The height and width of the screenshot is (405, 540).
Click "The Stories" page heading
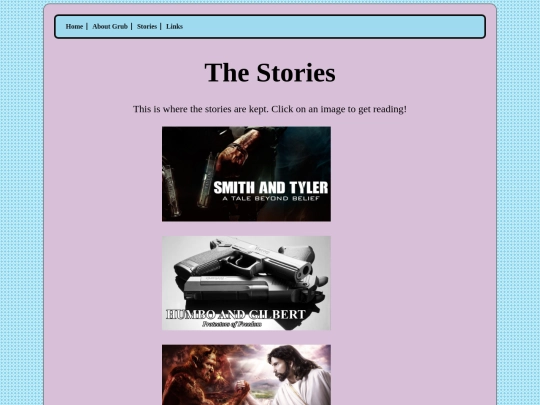[x=270, y=72]
